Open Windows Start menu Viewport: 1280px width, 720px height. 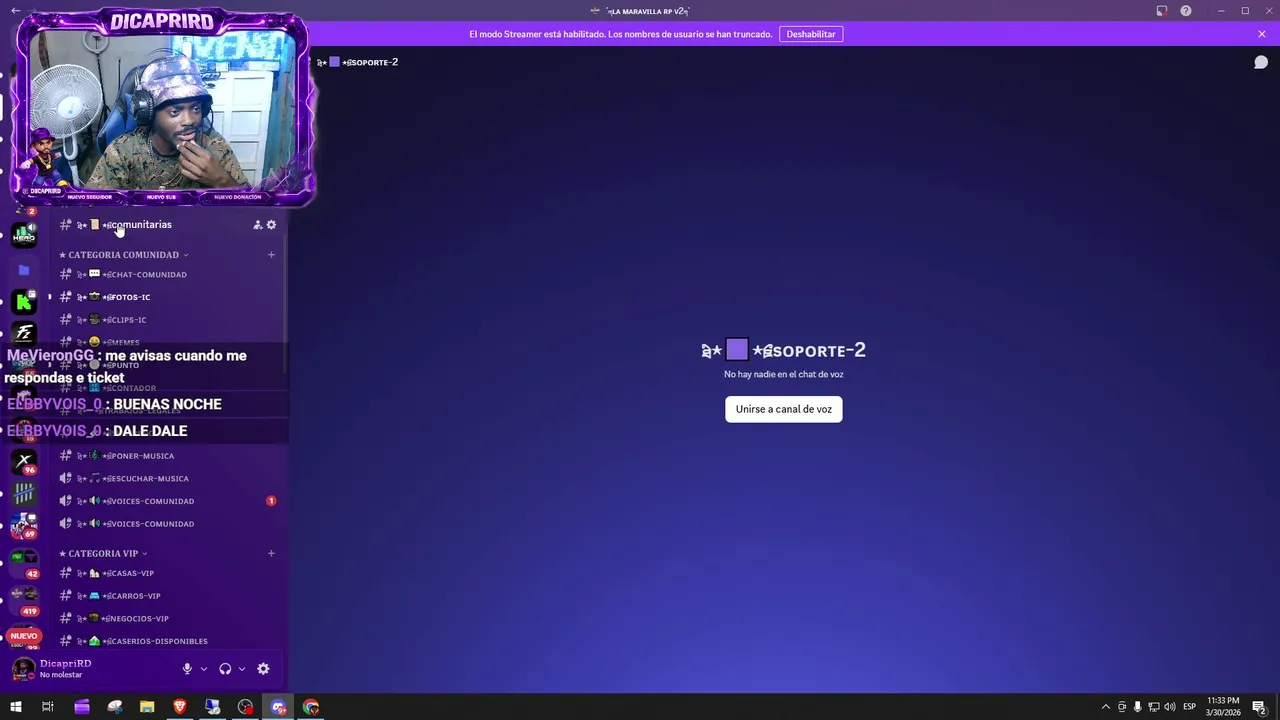pos(15,707)
